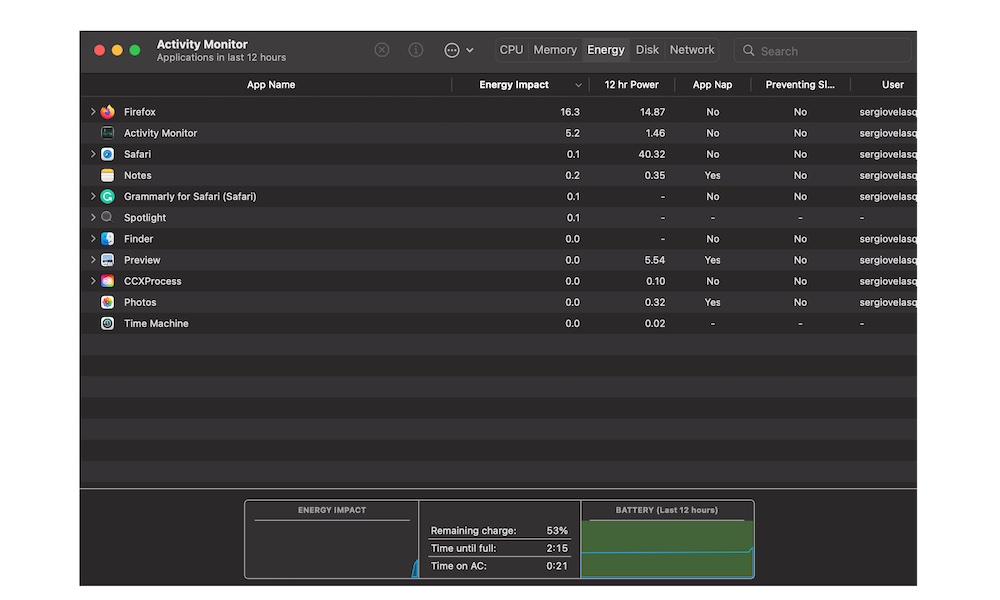Click the Search input field
Viewport: 1000px width, 600px height.
click(x=823, y=50)
